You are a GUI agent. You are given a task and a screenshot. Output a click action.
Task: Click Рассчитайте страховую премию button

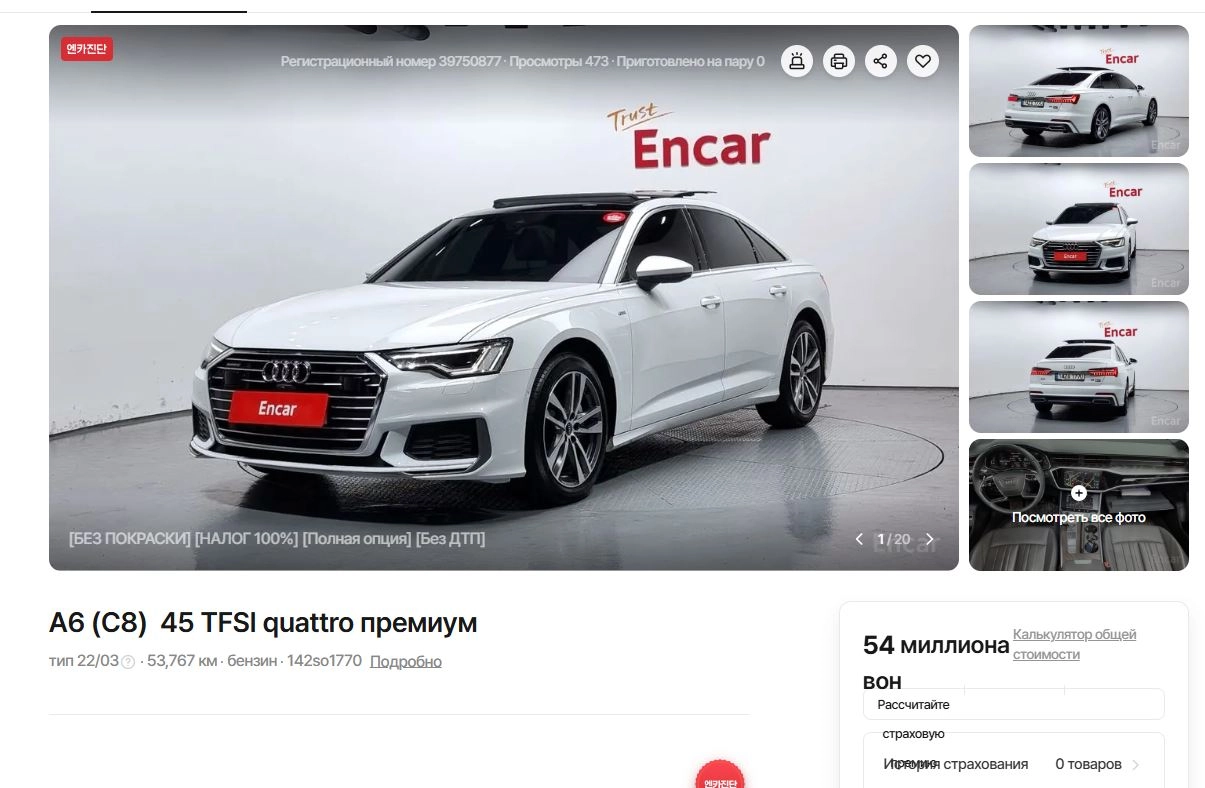click(x=1014, y=704)
